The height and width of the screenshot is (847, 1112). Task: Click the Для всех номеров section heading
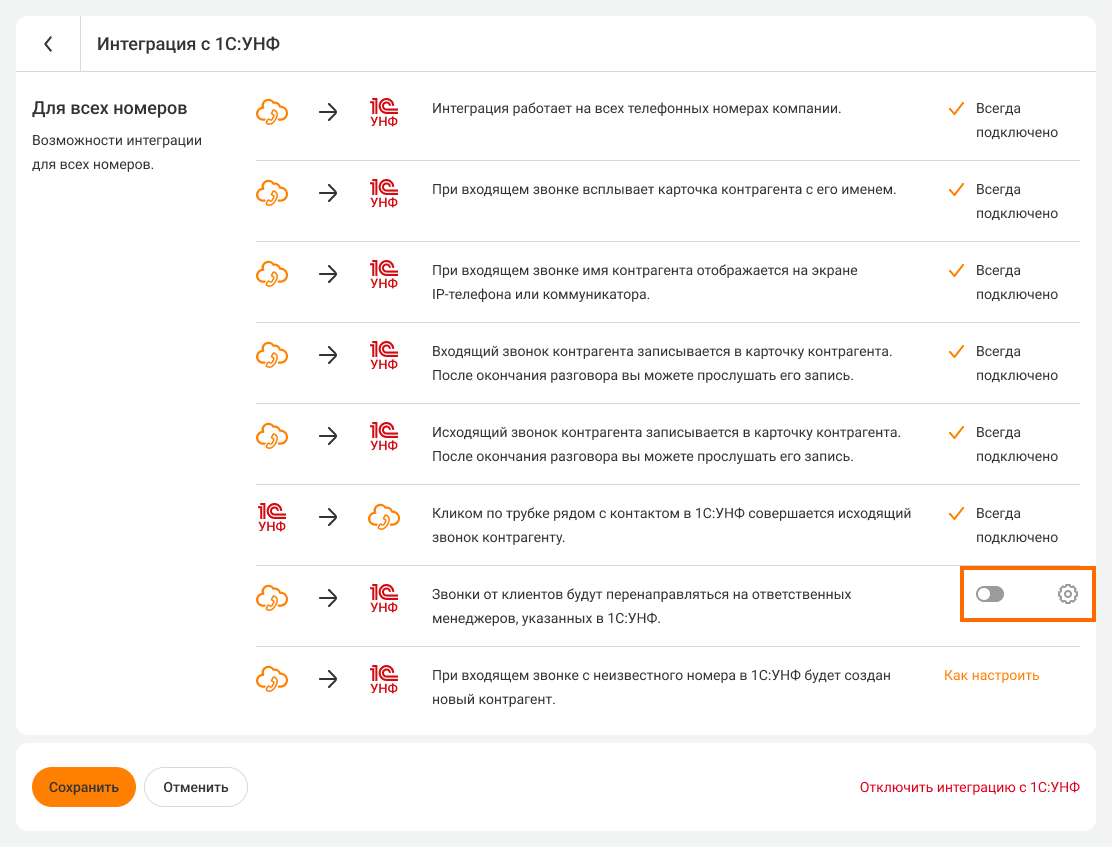point(110,108)
